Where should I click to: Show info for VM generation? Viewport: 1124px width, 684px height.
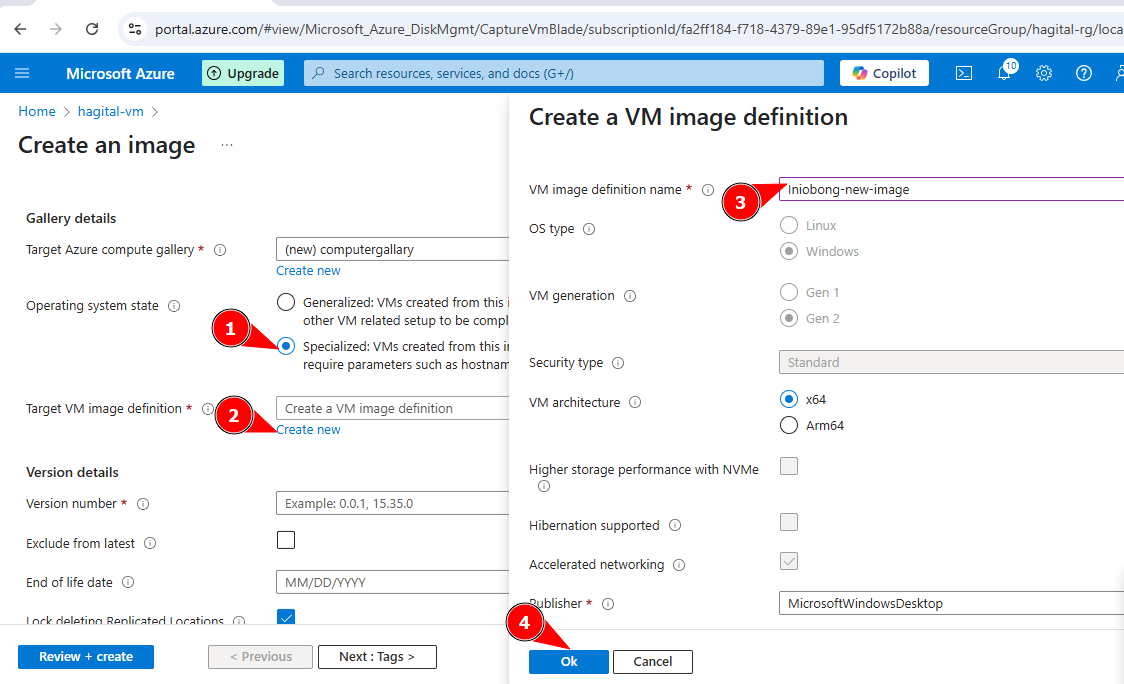[629, 296]
